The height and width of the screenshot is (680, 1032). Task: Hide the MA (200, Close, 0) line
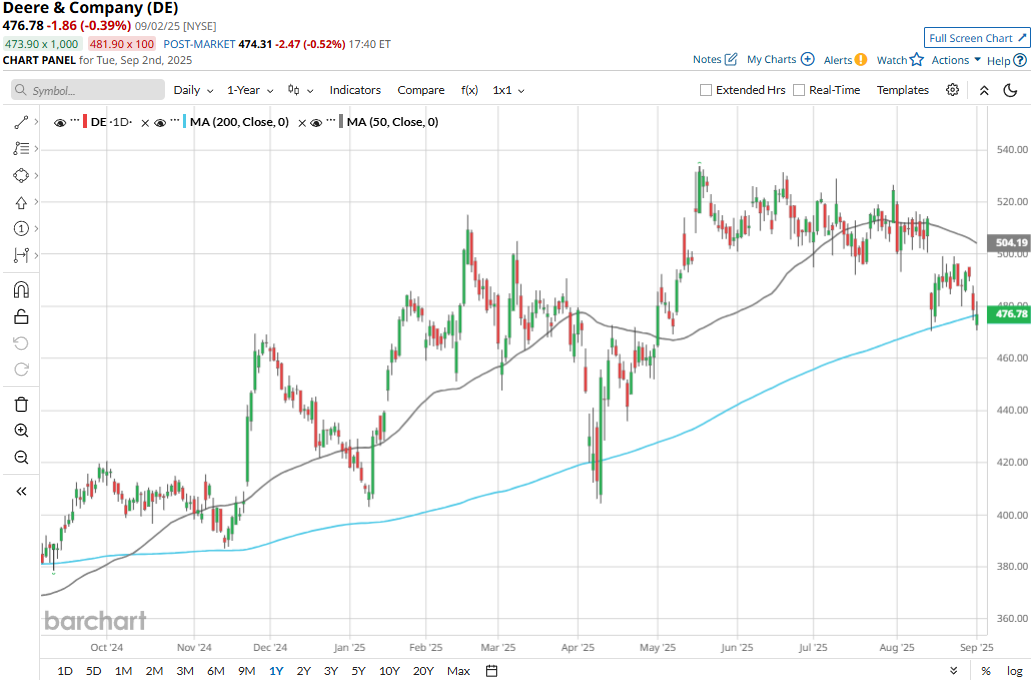pos(159,122)
